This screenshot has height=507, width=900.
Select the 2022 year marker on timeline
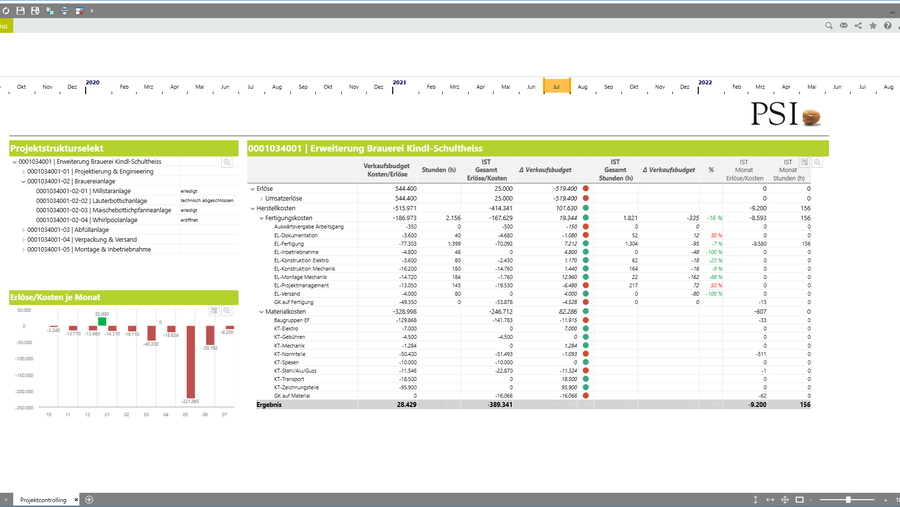[705, 83]
